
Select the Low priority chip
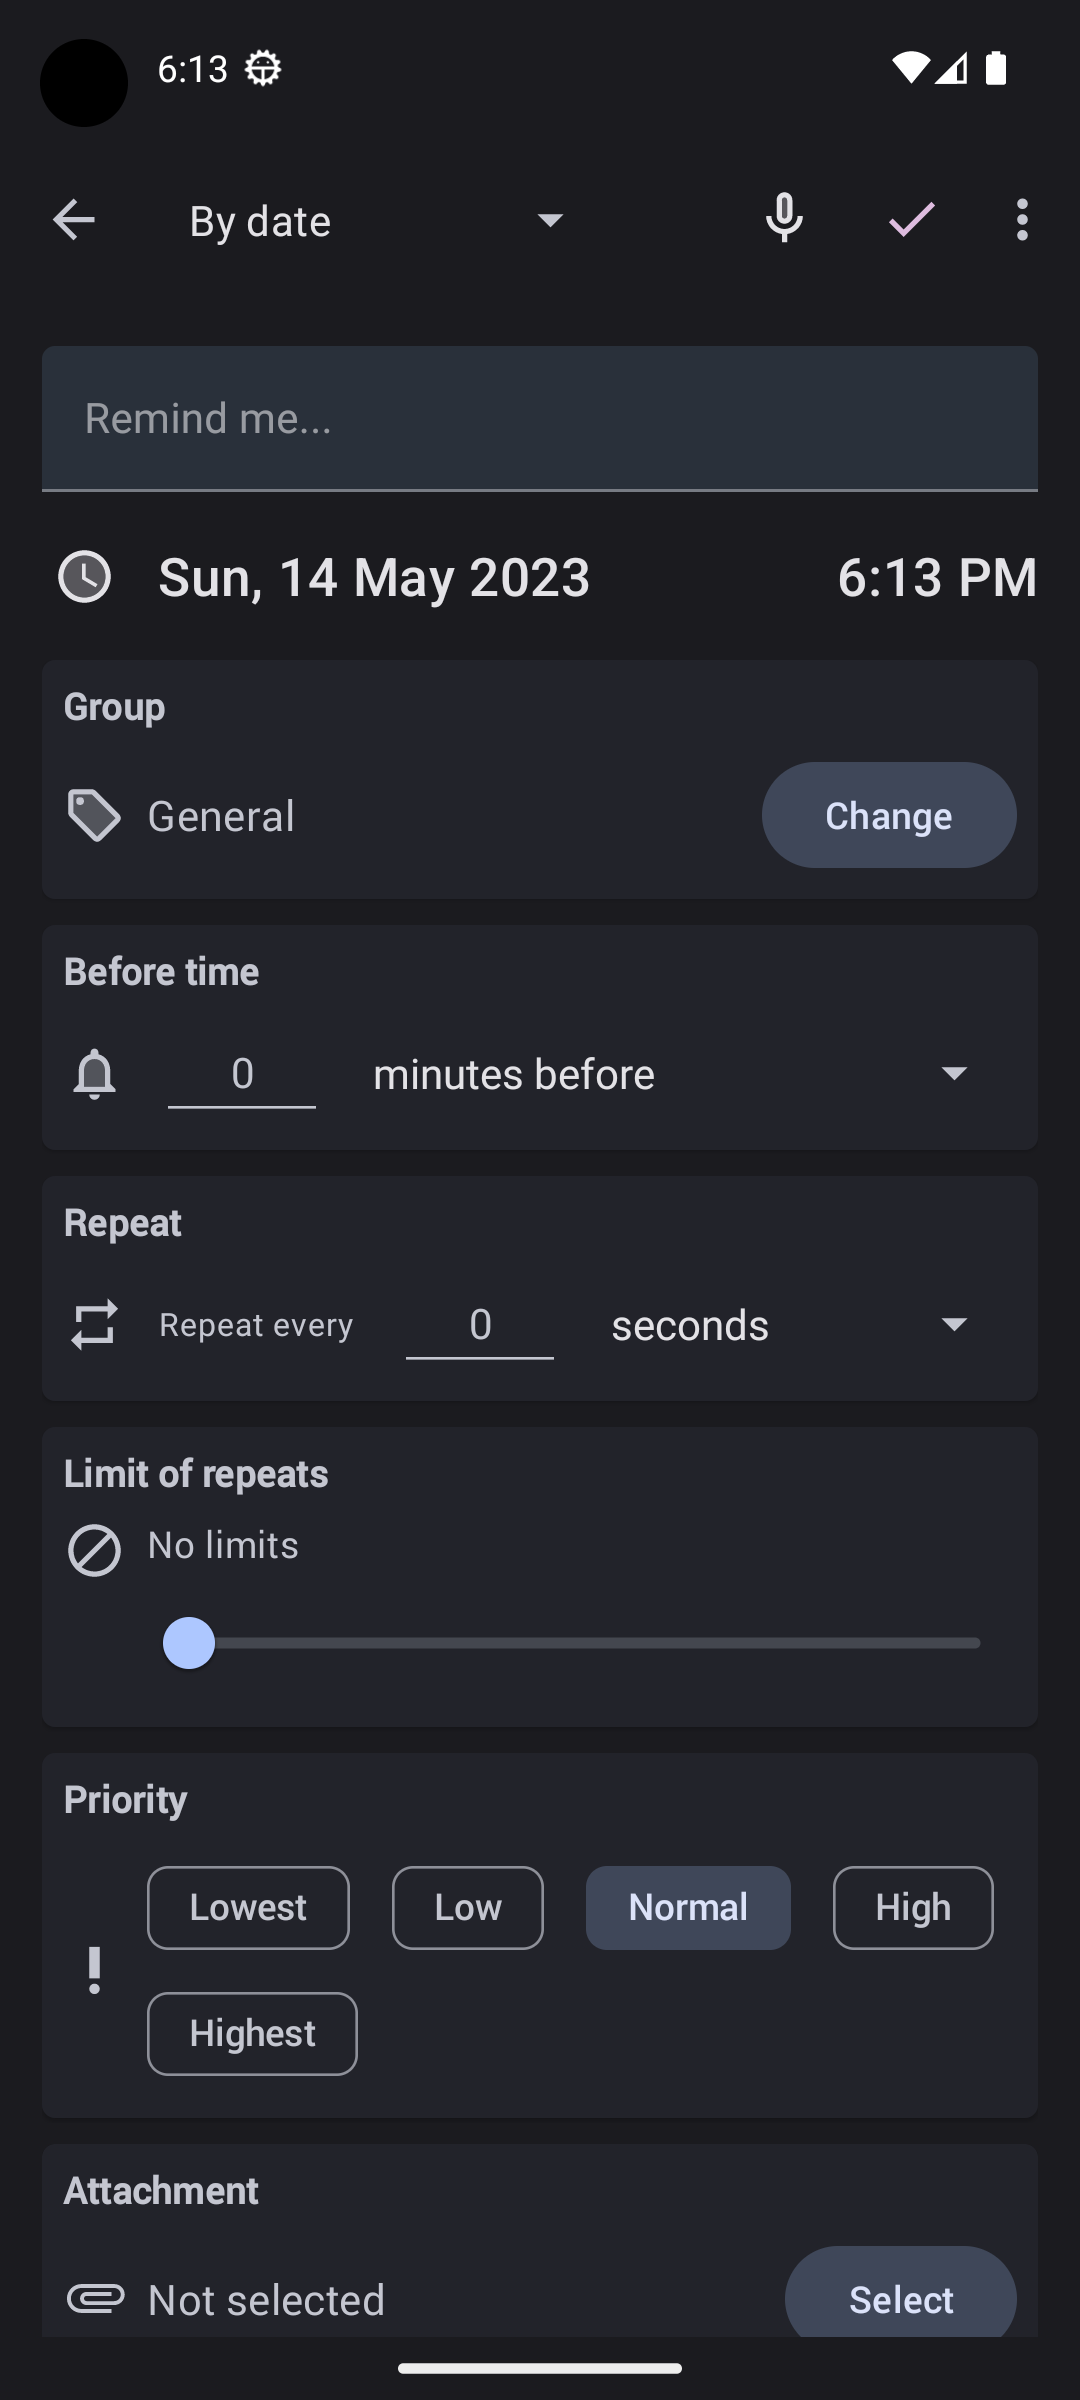(x=468, y=1908)
